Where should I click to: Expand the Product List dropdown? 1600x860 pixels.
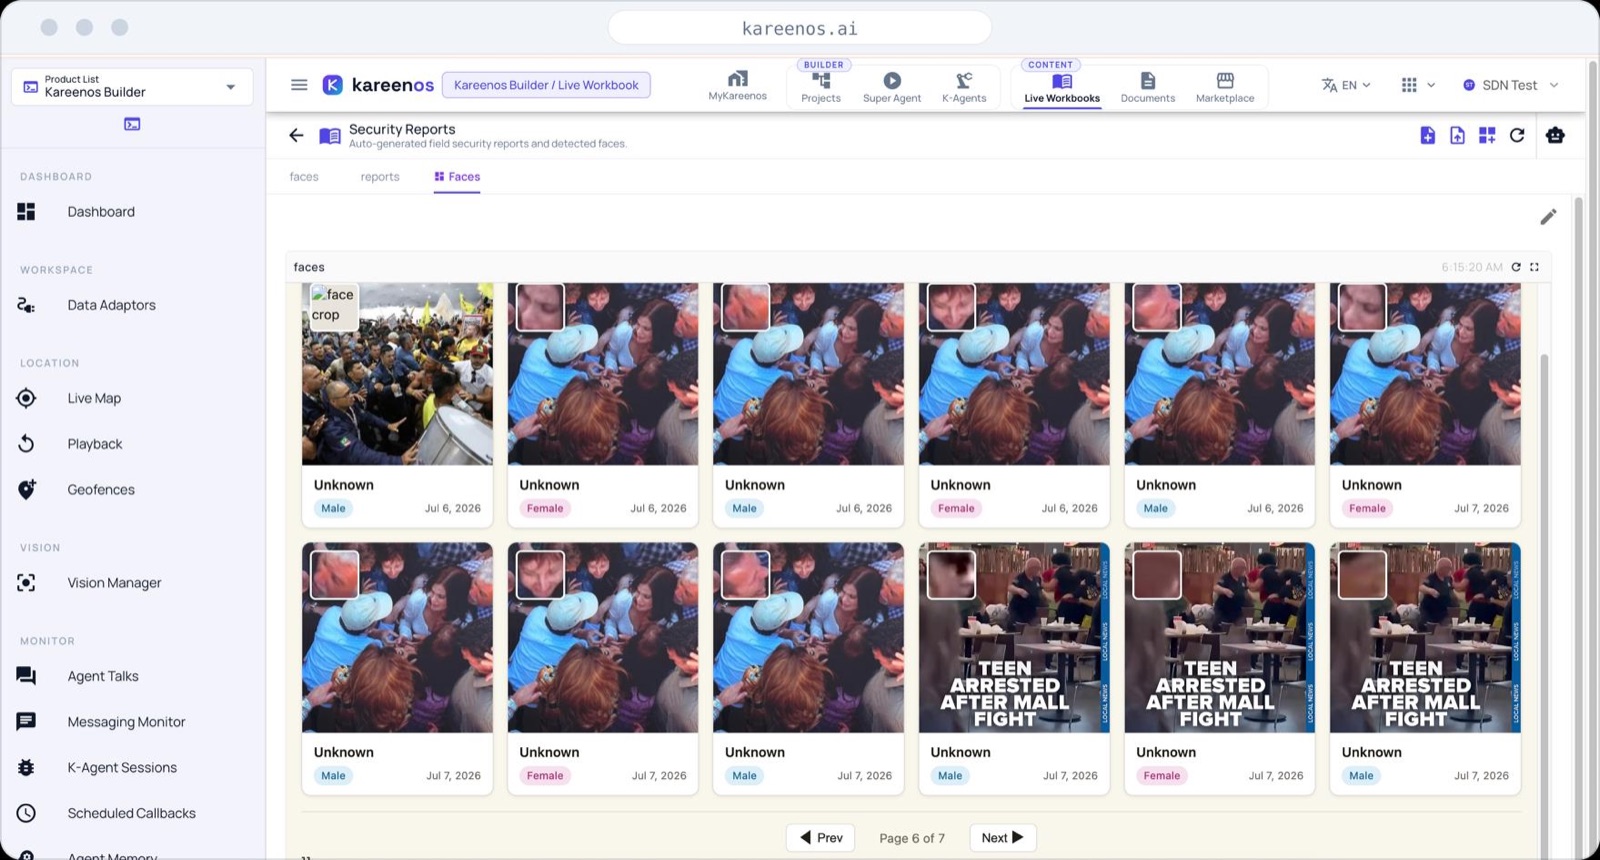(x=132, y=86)
